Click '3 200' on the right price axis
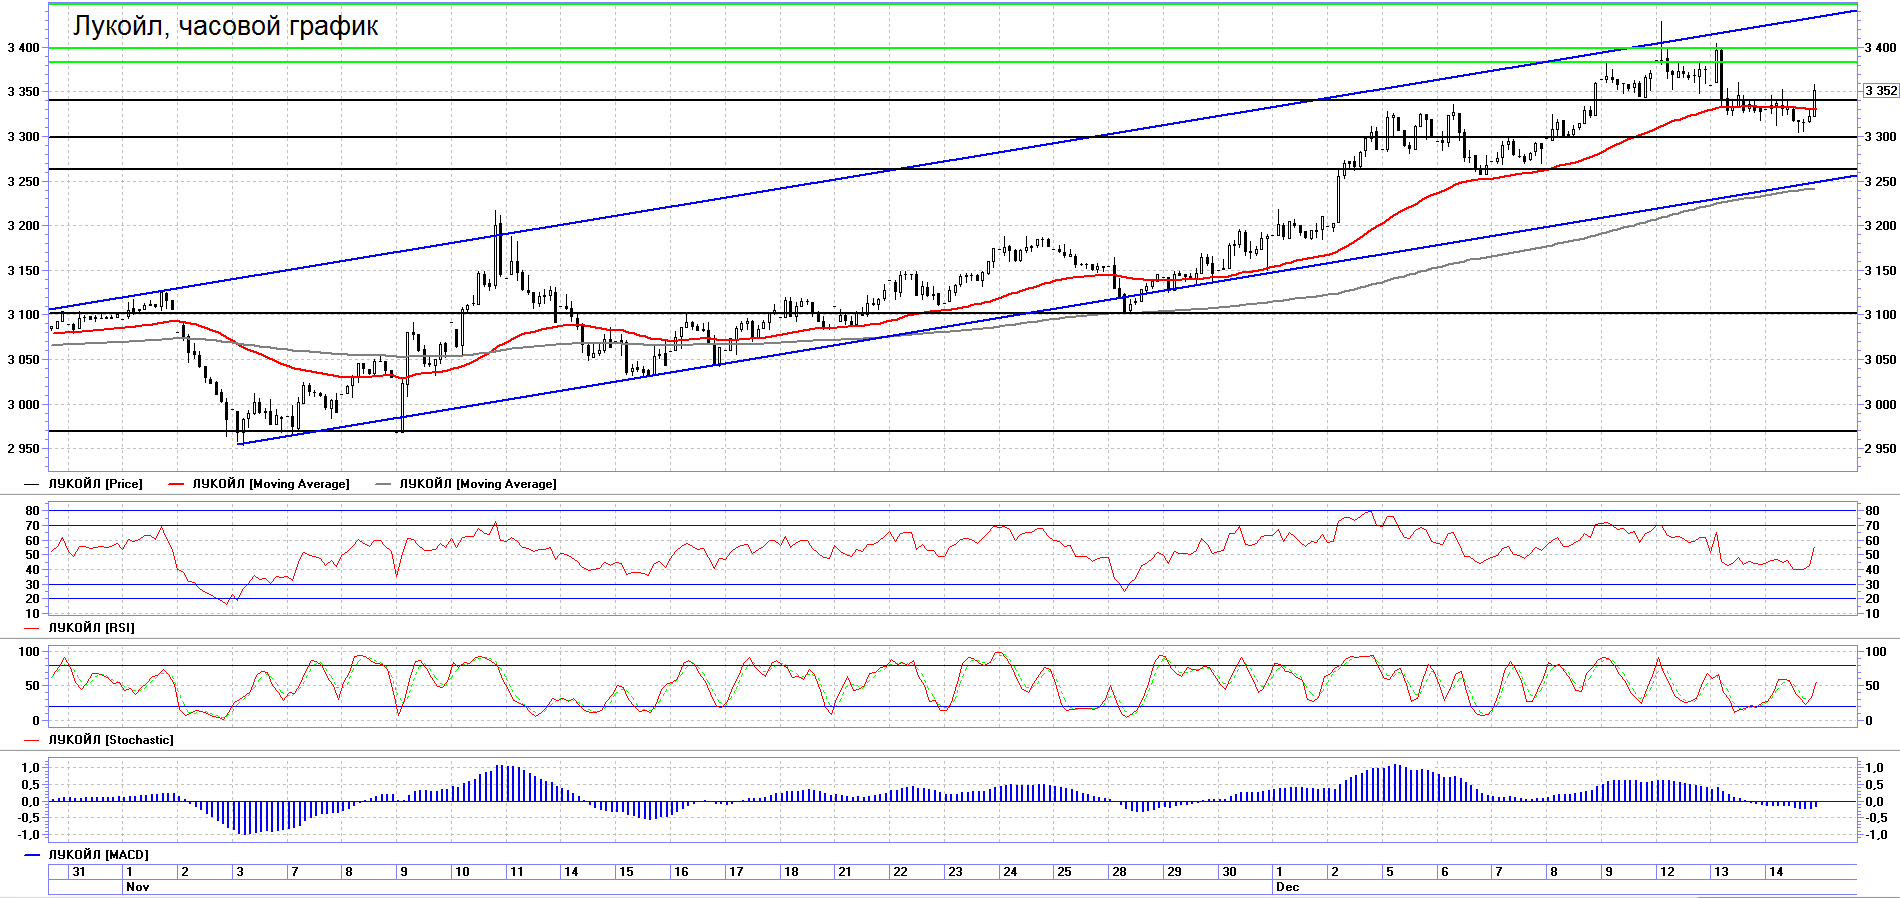The image size is (1900, 898). [x=1880, y=226]
